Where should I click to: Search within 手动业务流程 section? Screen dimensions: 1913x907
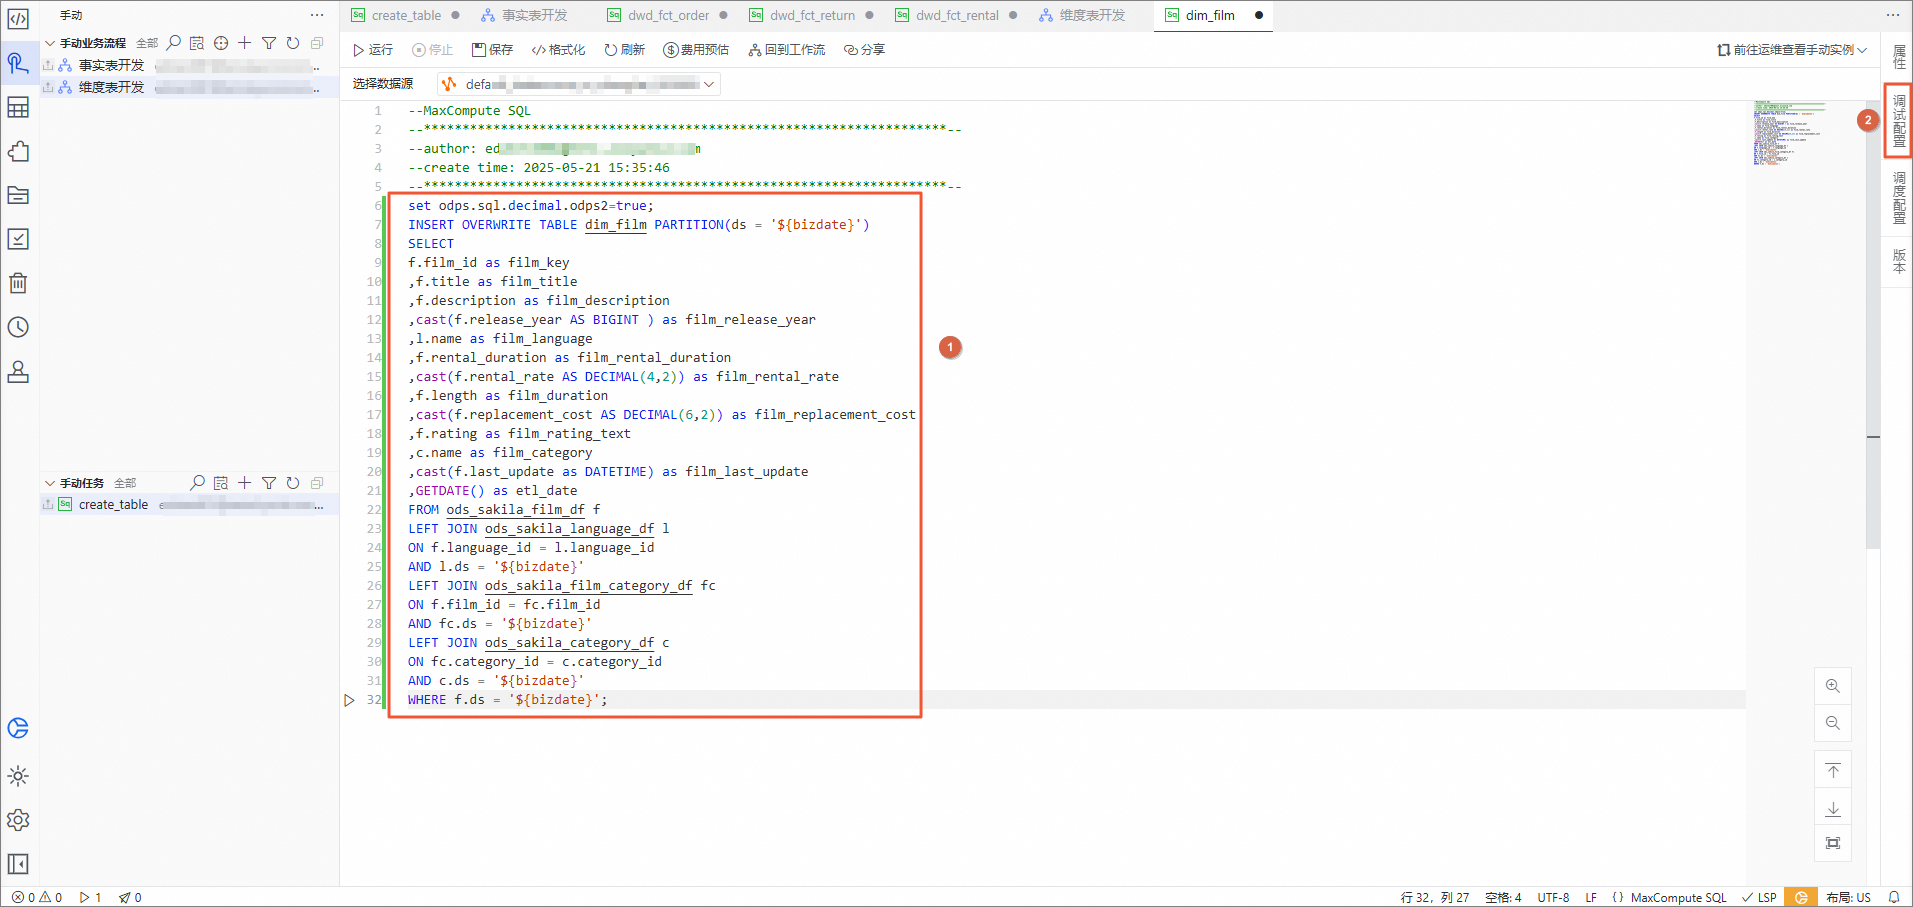pyautogui.click(x=173, y=43)
